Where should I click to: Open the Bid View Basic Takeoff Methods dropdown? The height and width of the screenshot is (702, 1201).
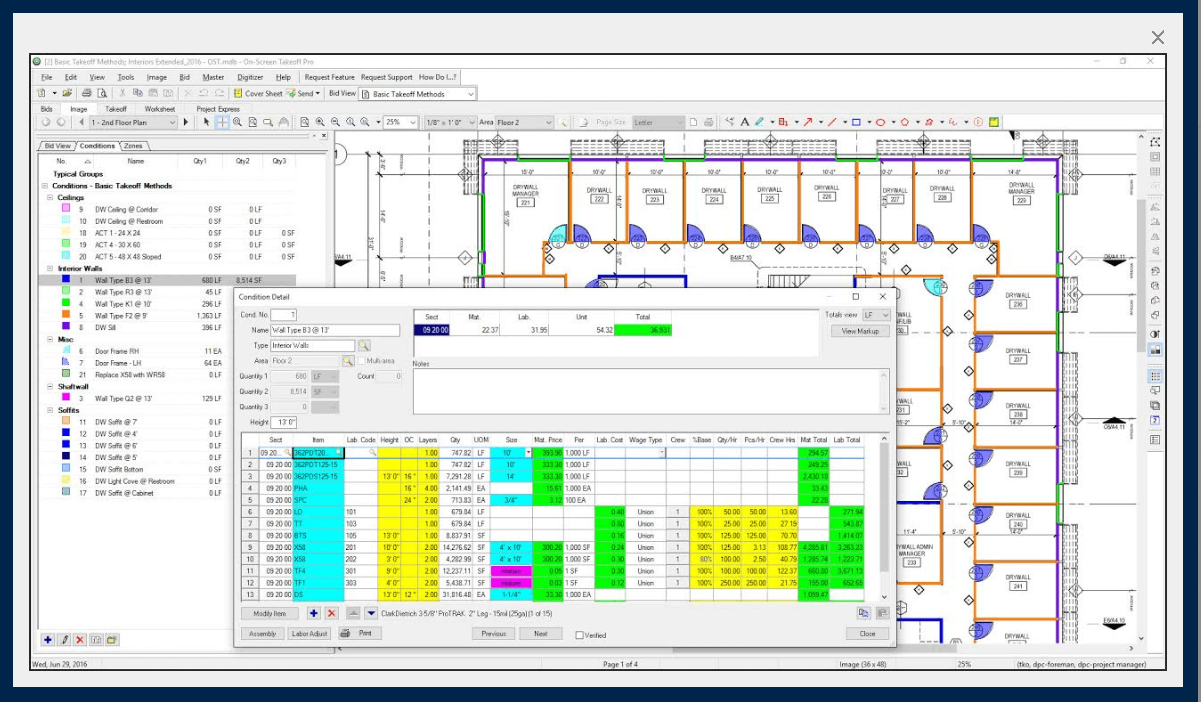point(469,93)
